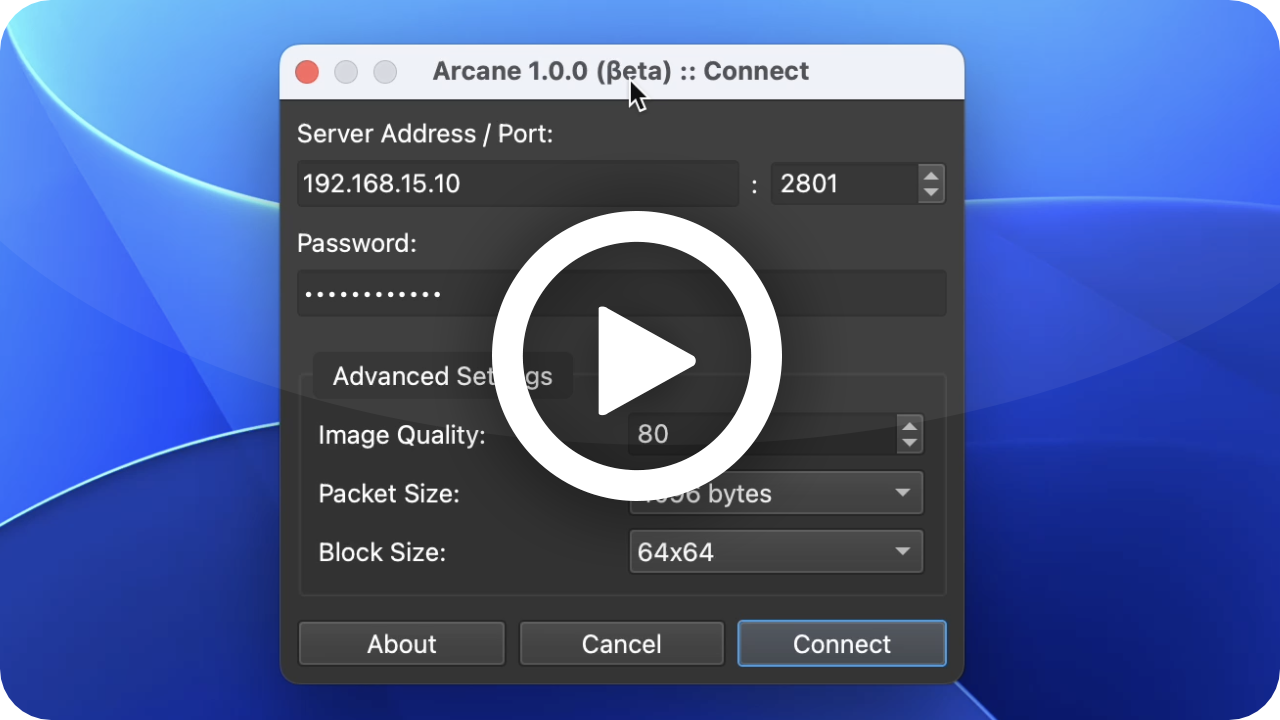The height and width of the screenshot is (720, 1280).
Task: Increase the port number with the up arrow
Action: tap(931, 174)
